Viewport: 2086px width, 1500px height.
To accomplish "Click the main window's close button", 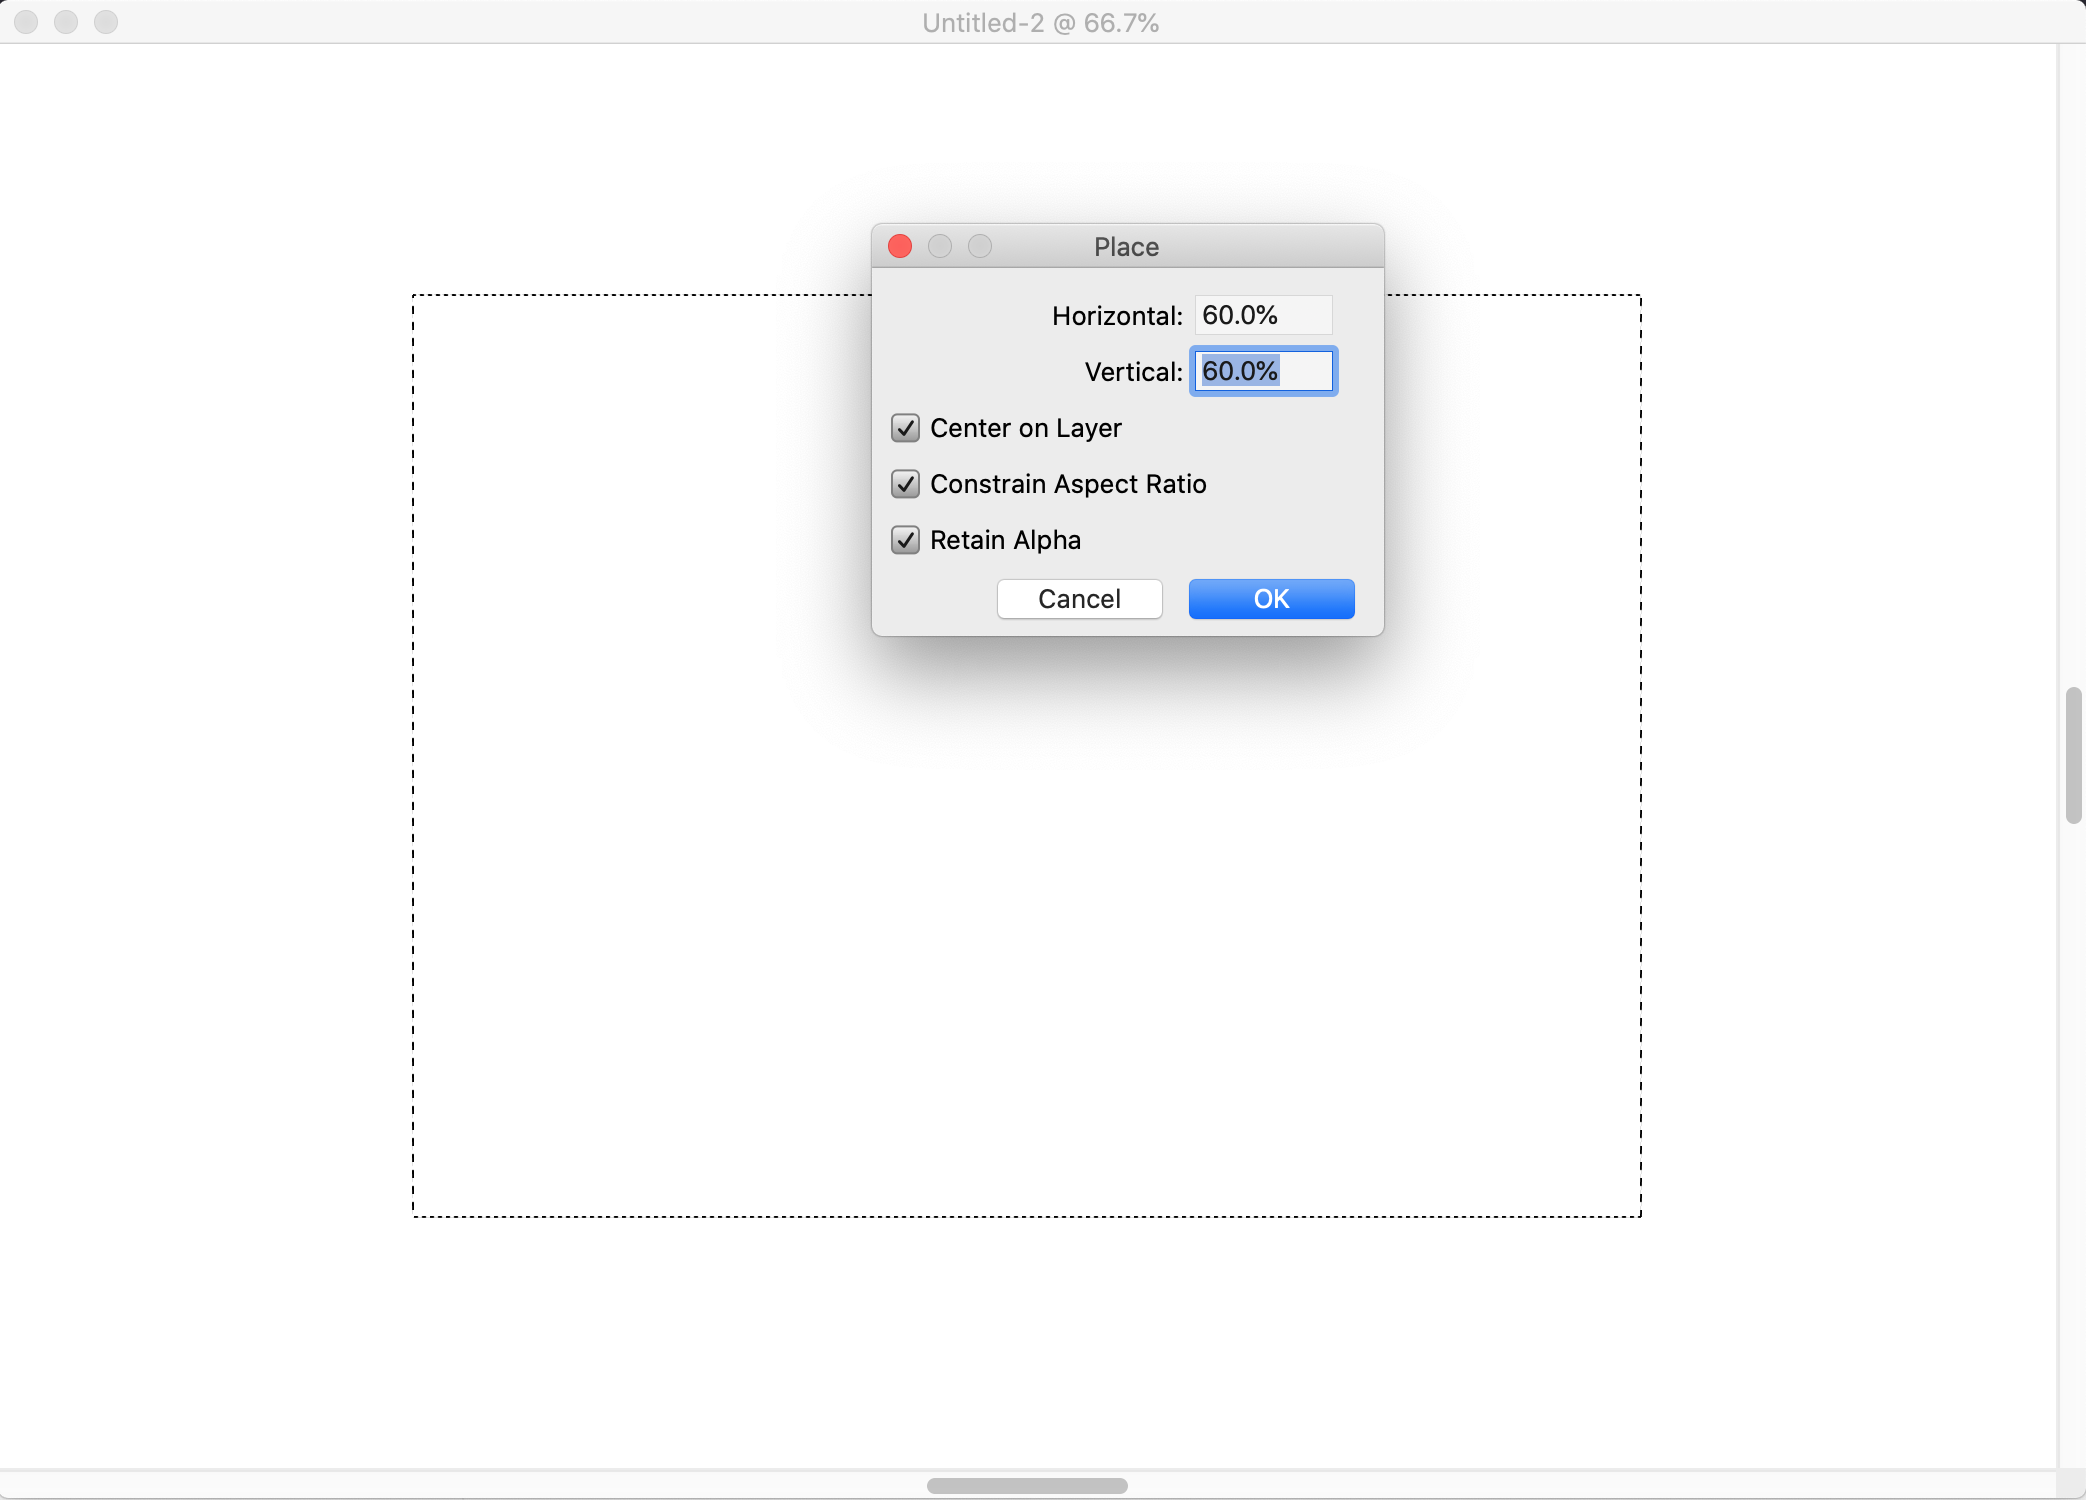I will coord(27,22).
